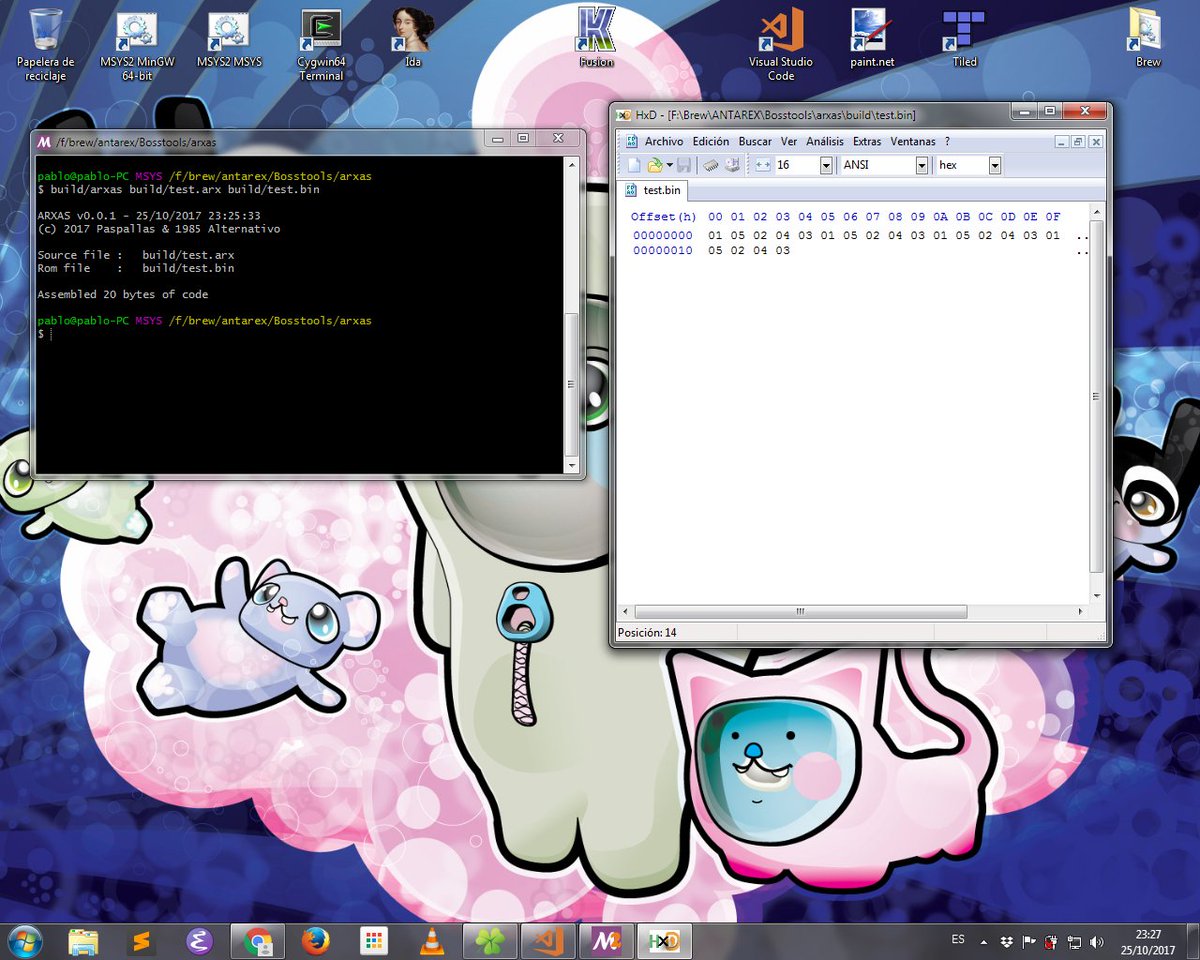1200x960 pixels.
Task: Open Google Chrome from the taskbar
Action: pyautogui.click(x=258, y=941)
